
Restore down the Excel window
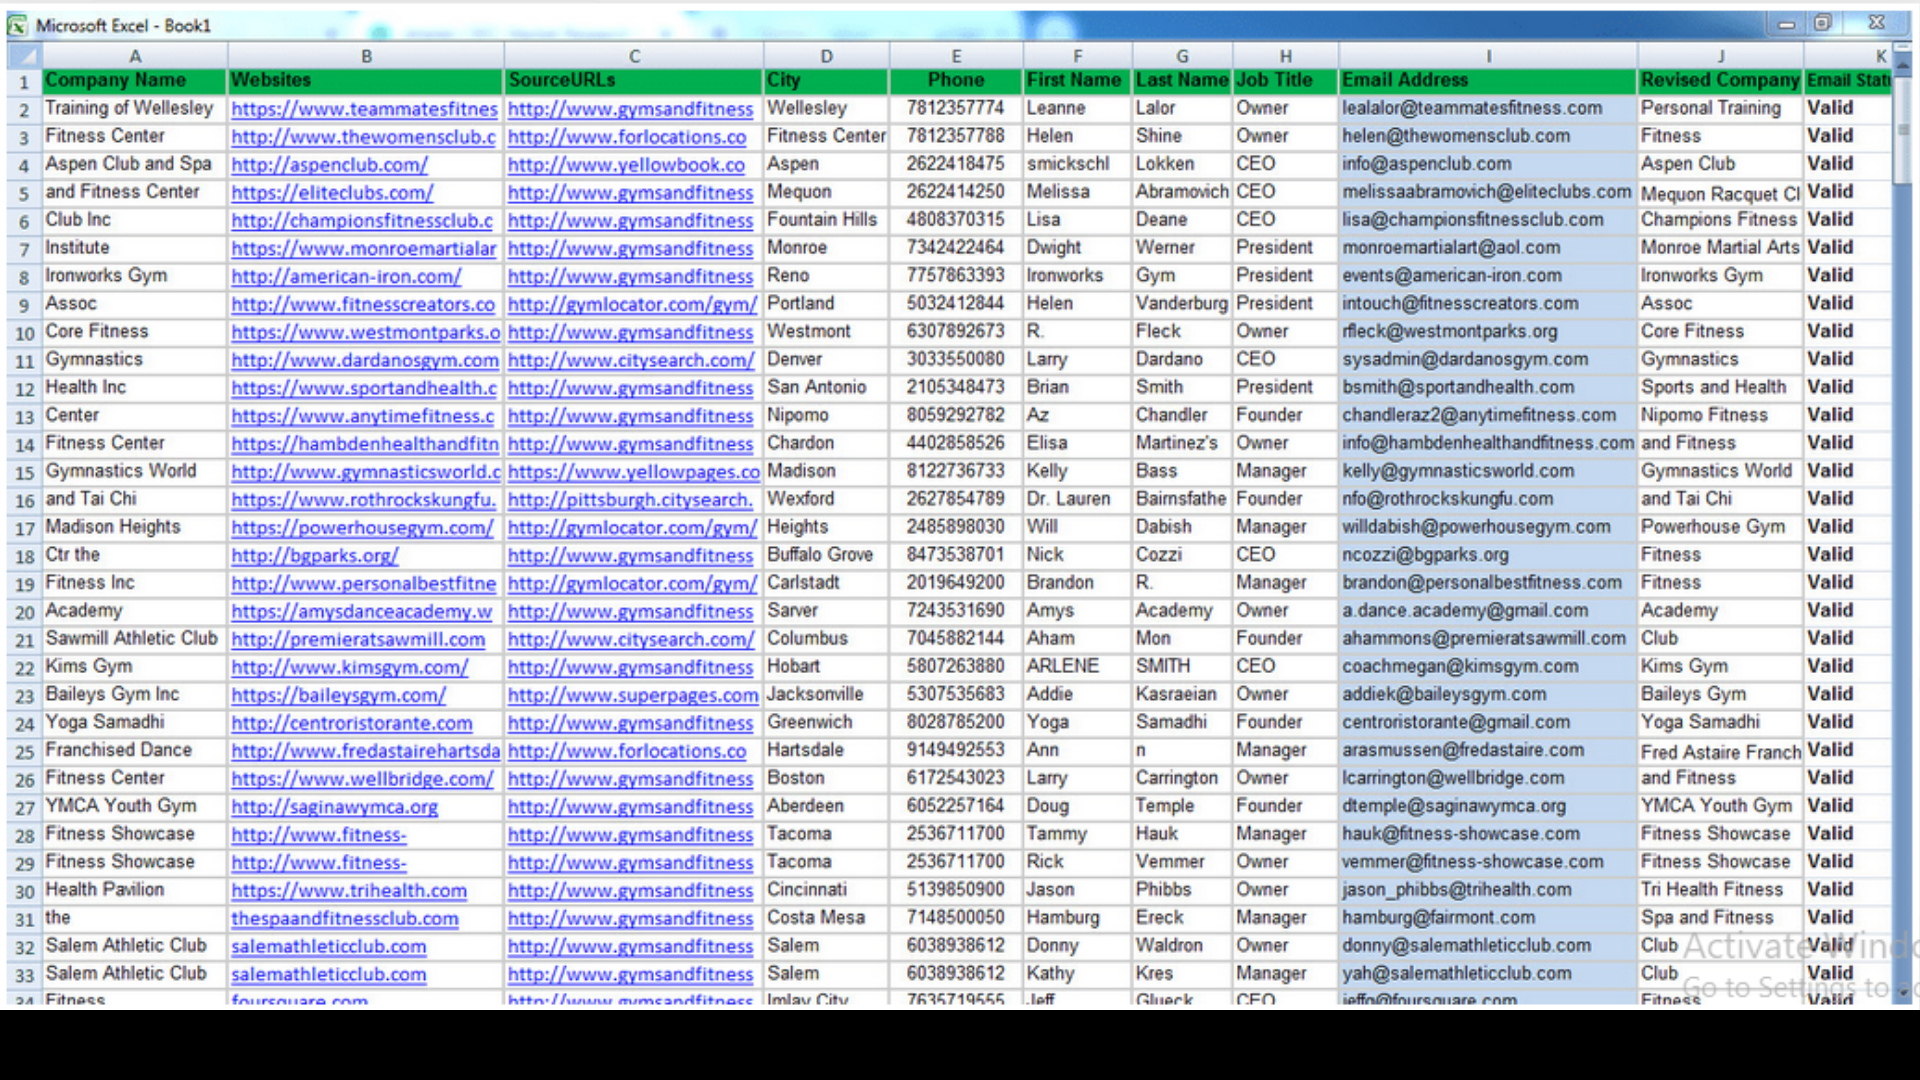coord(1823,23)
